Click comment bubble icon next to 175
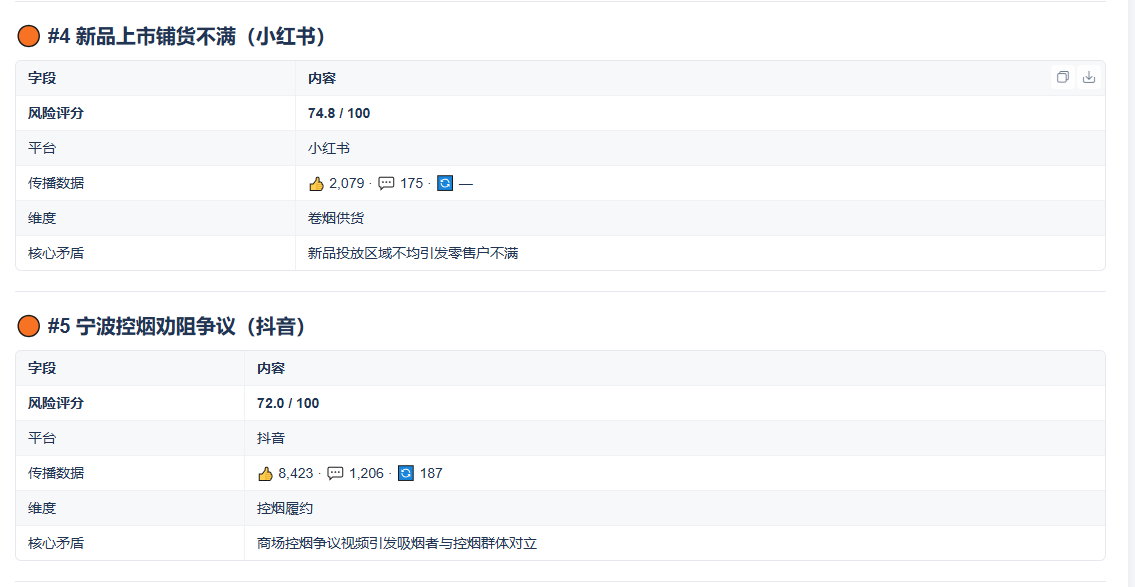Viewport: 1135px width, 587px height. pos(387,184)
